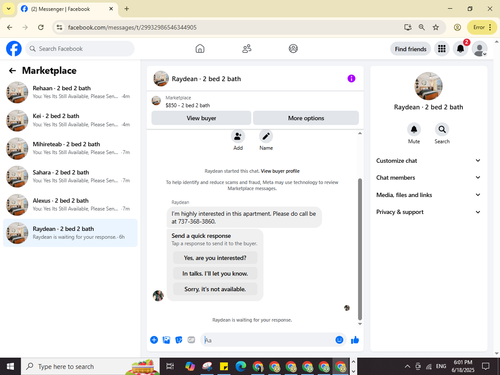Choose a GIF from the composer
The image size is (500, 375).
point(191,340)
